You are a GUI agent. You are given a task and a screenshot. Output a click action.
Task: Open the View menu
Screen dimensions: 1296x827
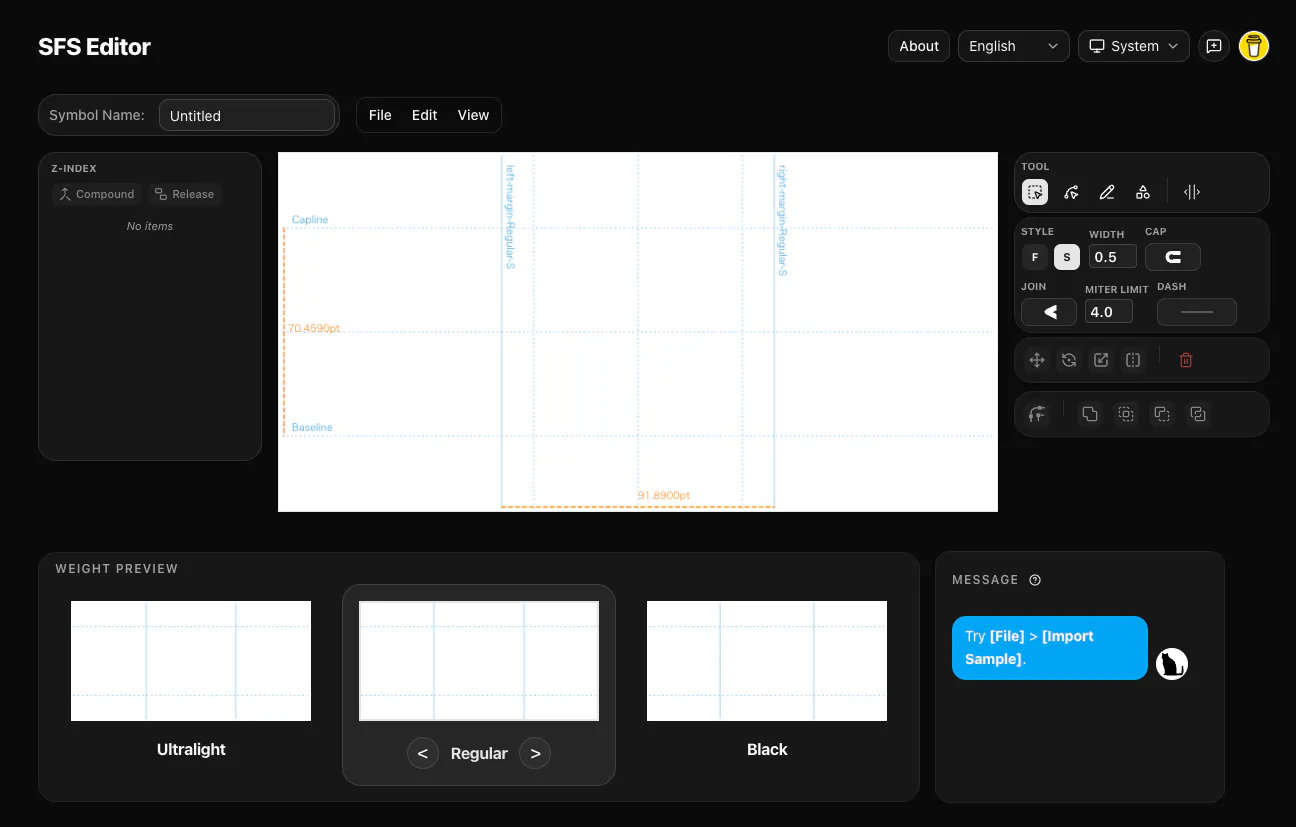coord(473,115)
